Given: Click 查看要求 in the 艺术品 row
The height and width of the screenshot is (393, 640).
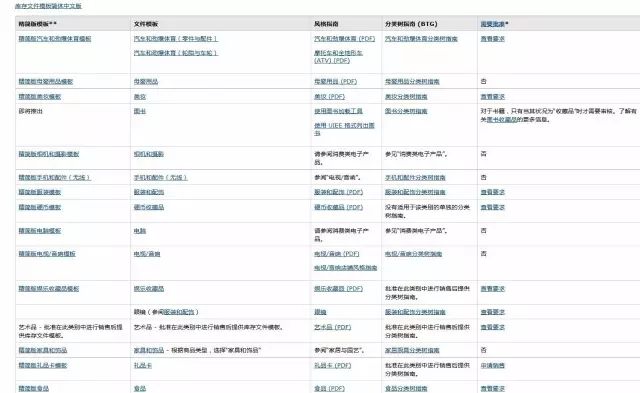Looking at the screenshot, I should pos(493,327).
